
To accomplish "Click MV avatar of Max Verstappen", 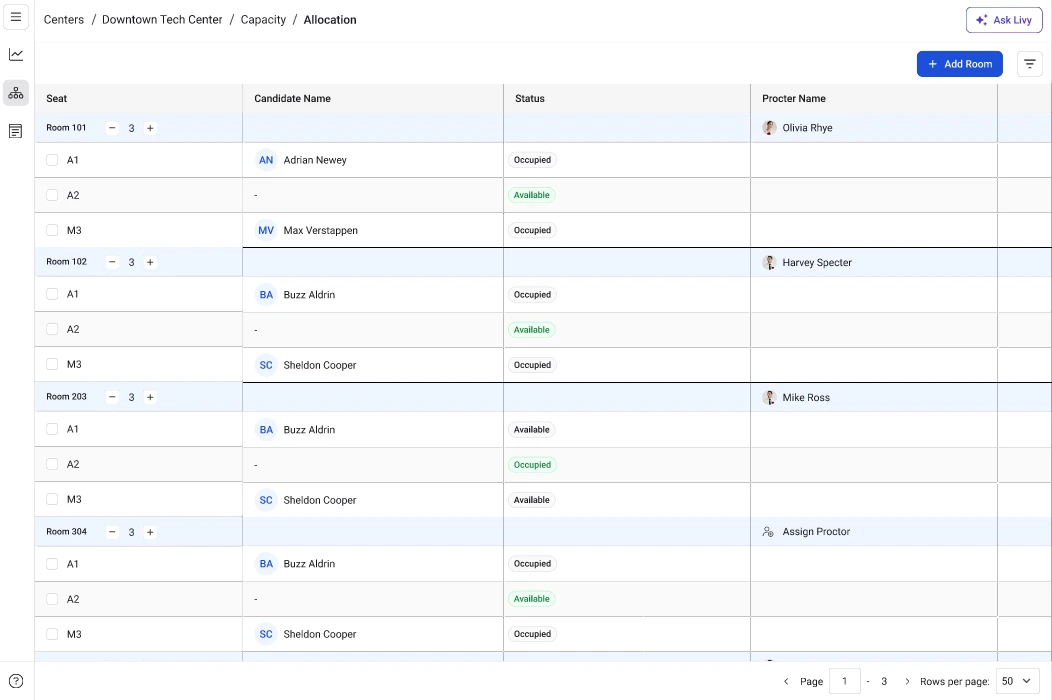I will pos(266,230).
